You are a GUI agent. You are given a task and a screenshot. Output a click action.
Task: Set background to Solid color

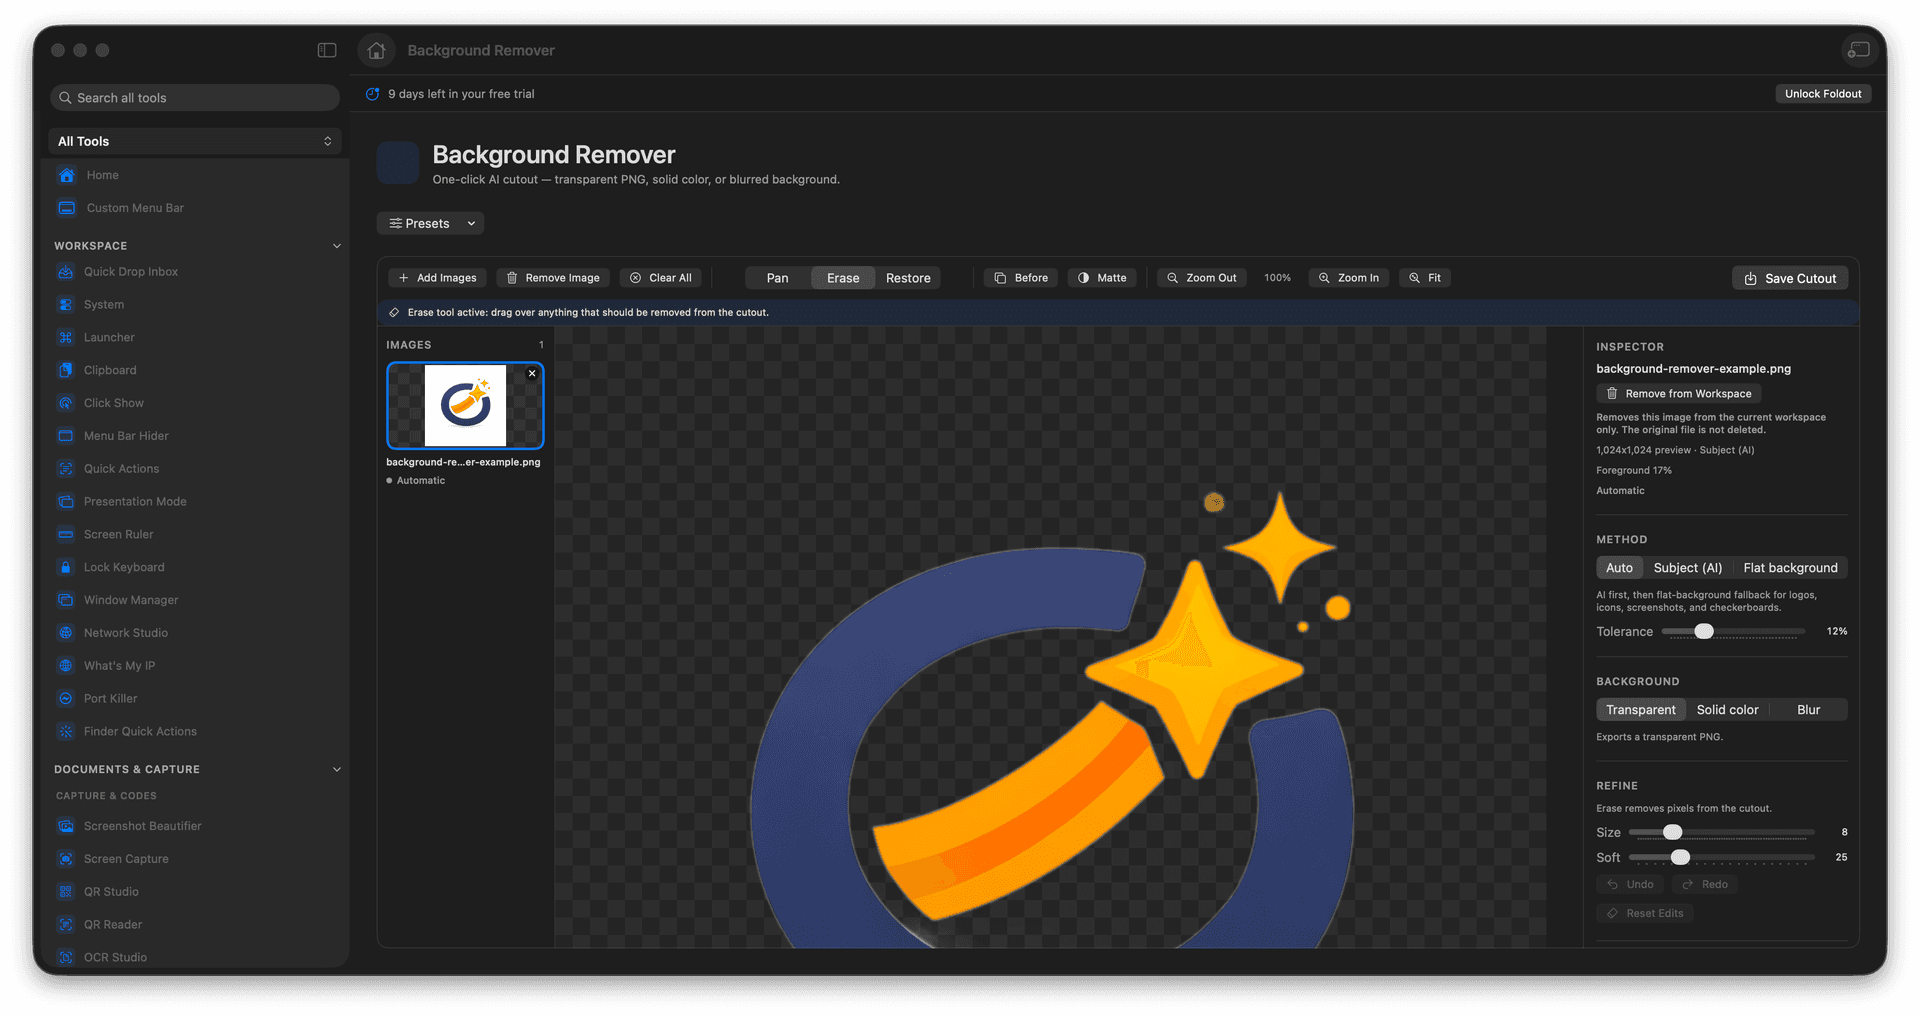(x=1727, y=710)
